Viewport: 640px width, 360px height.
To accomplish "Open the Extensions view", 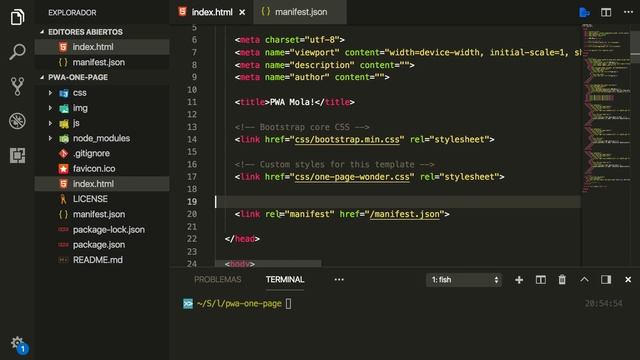I will (x=17, y=156).
